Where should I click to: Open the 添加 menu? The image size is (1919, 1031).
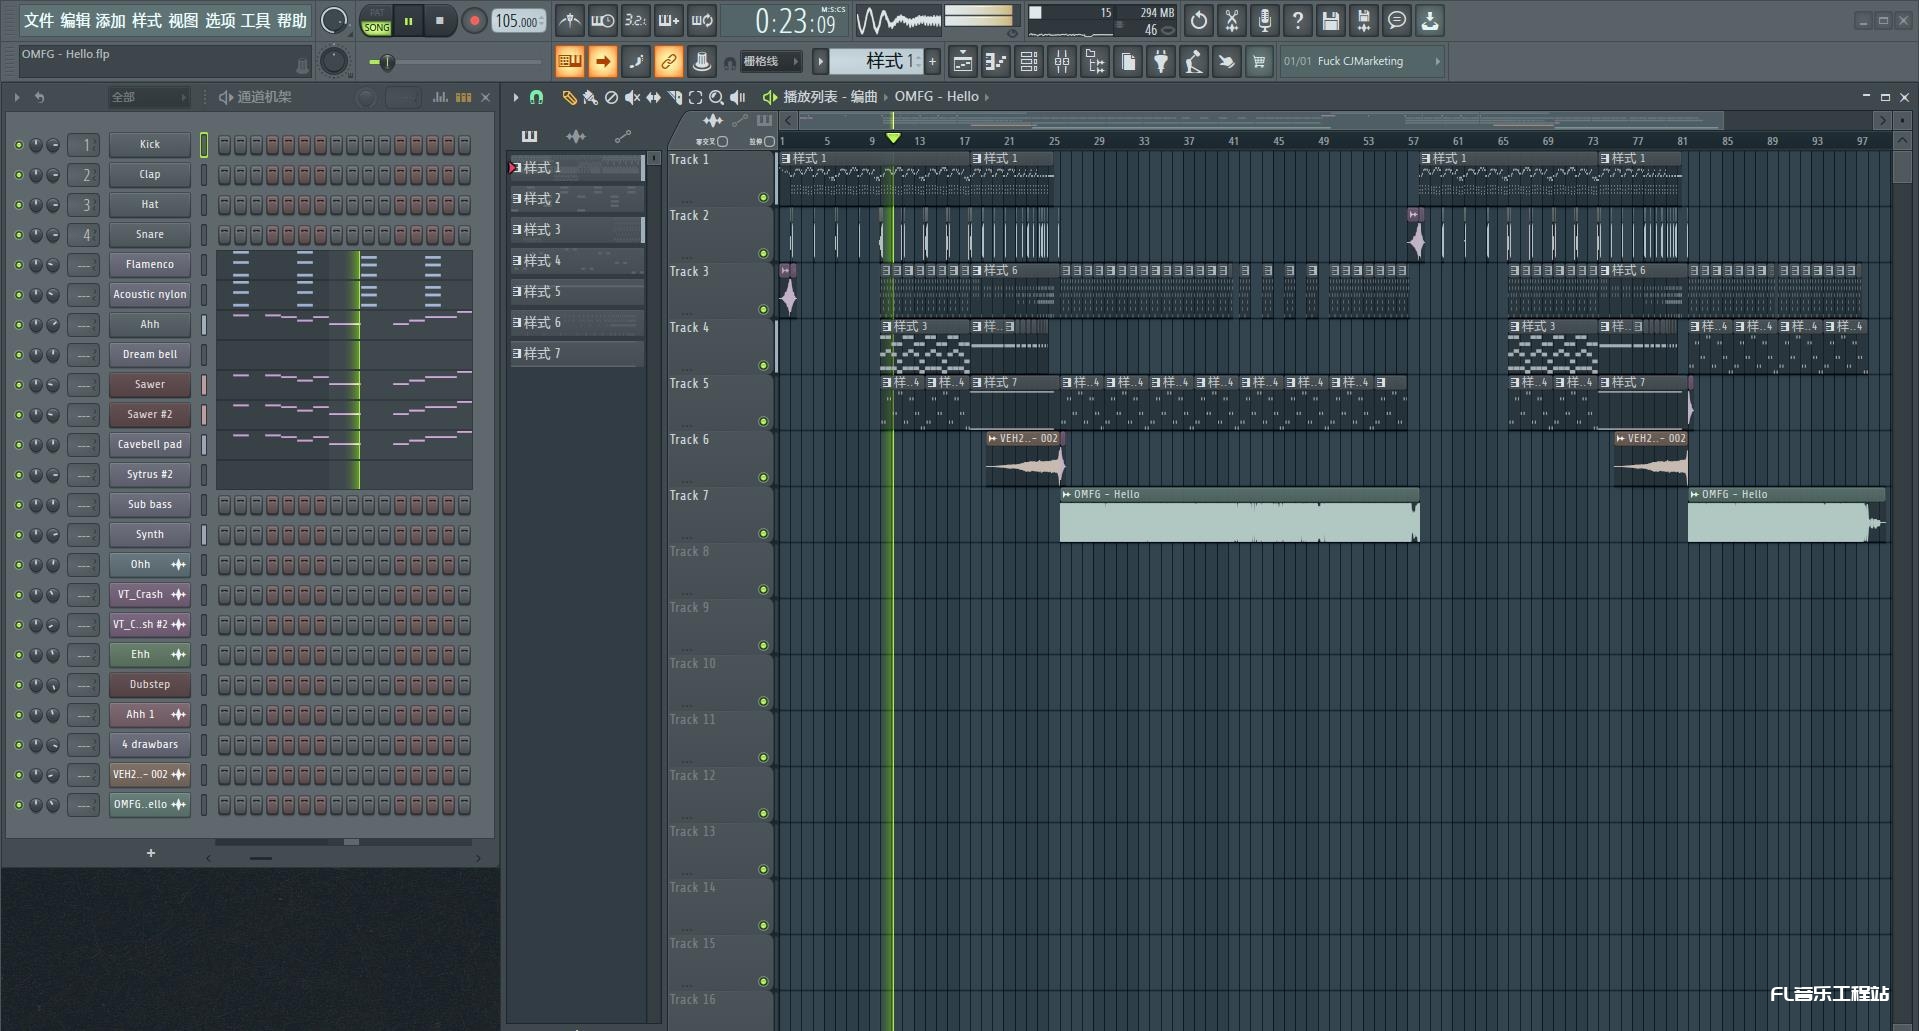tap(110, 20)
